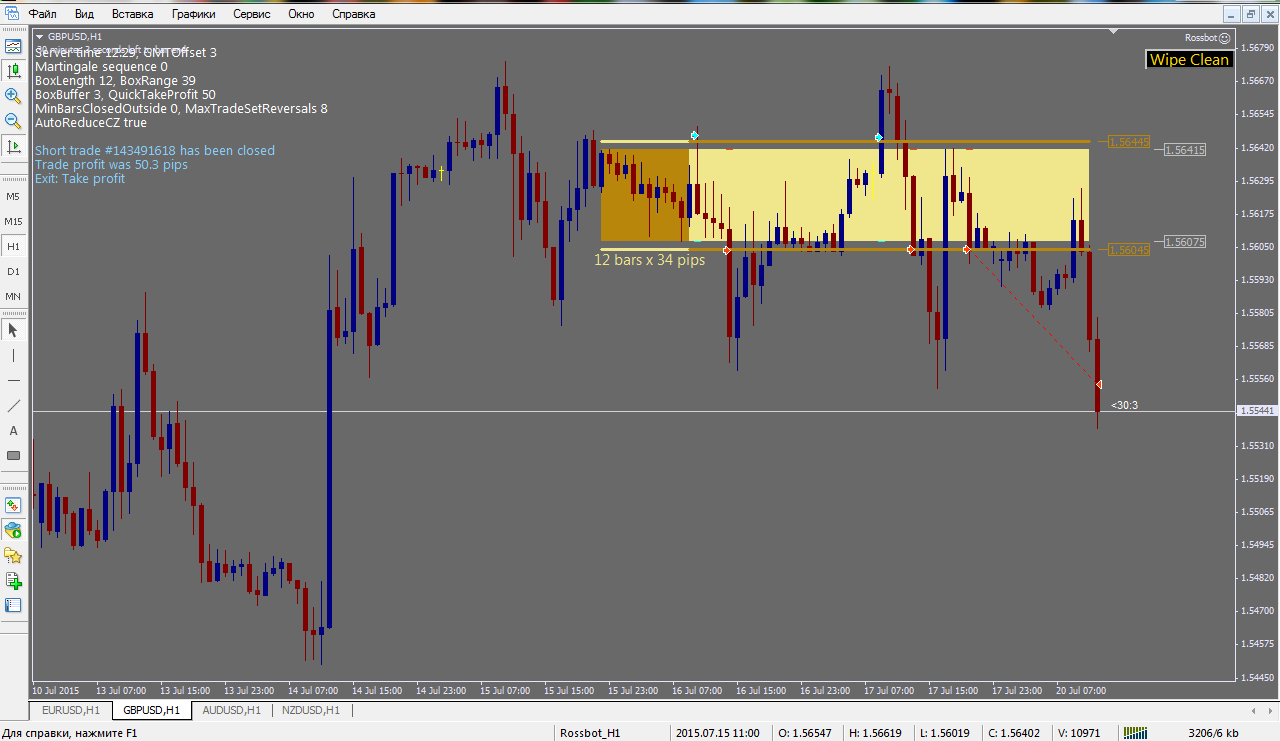Select the vertical line drawing tool
The width and height of the screenshot is (1280, 741).
(13, 355)
